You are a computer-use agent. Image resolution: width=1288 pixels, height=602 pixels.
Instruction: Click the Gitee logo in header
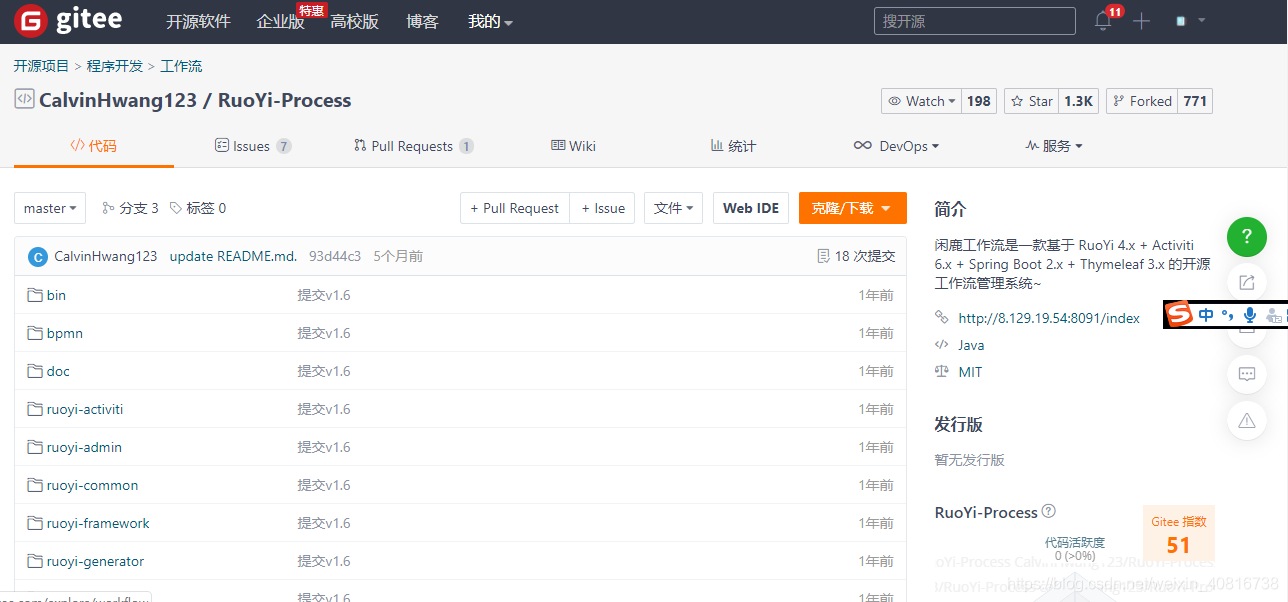68,20
